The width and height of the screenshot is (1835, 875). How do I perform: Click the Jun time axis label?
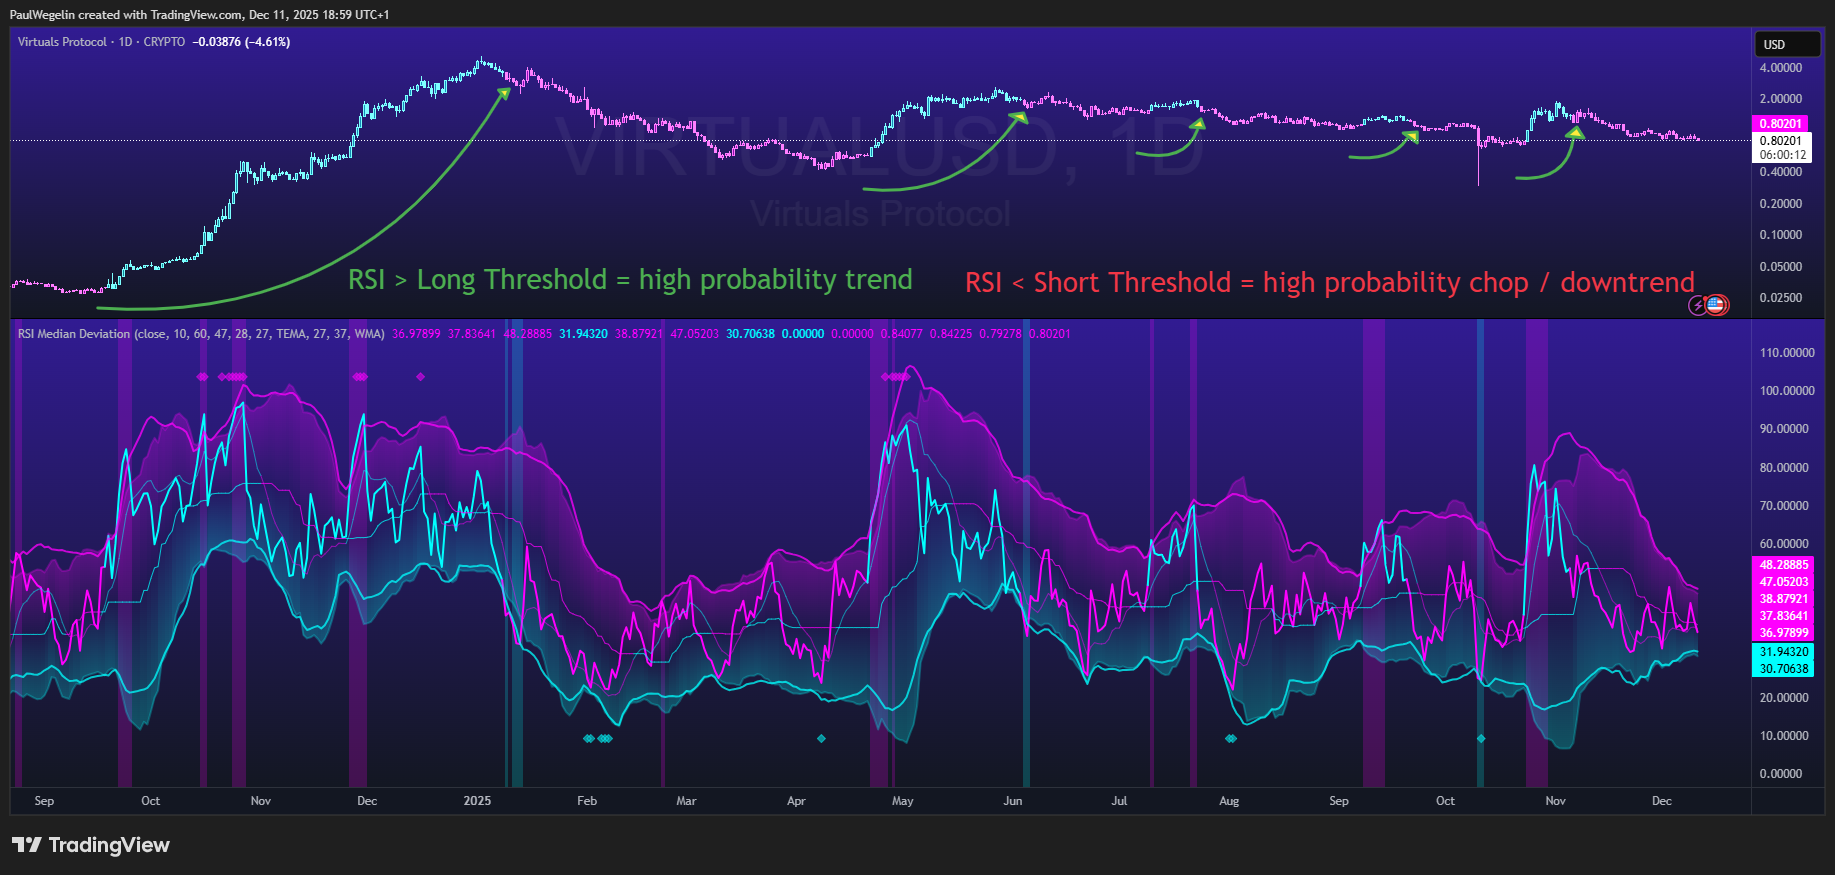(1013, 801)
